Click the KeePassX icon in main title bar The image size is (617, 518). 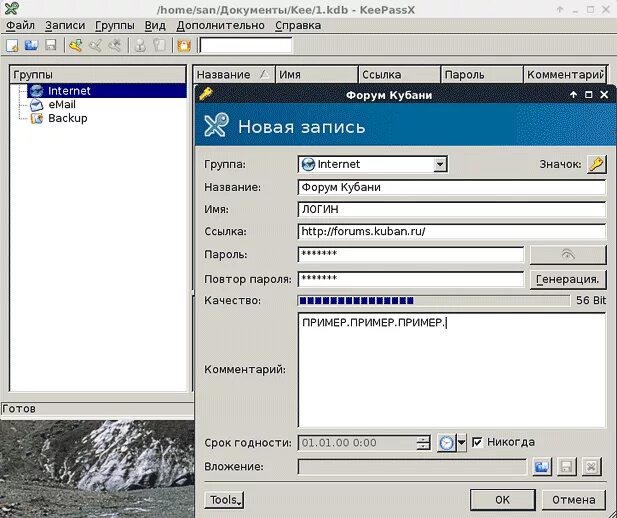[11, 9]
